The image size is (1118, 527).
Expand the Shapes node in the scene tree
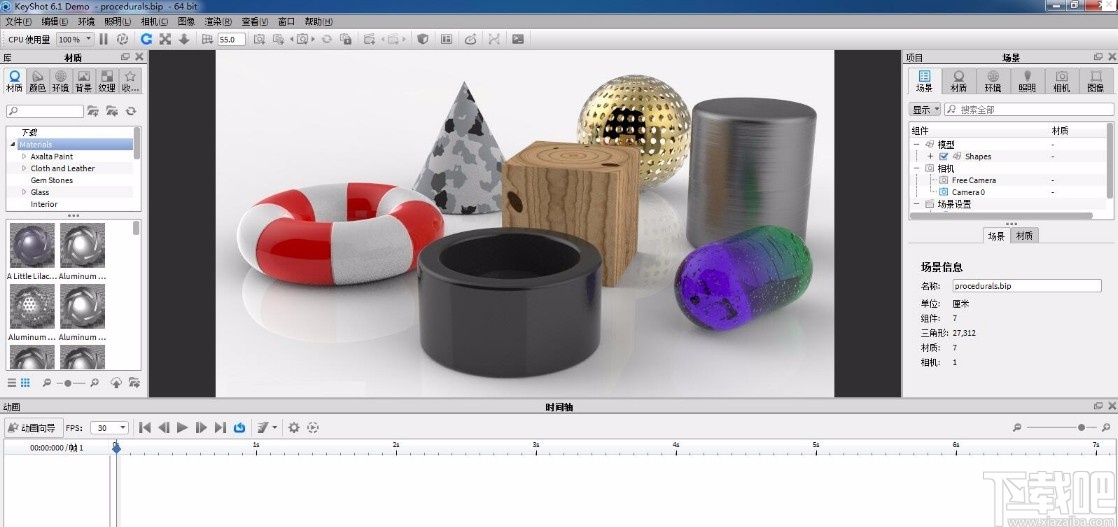tap(930, 157)
